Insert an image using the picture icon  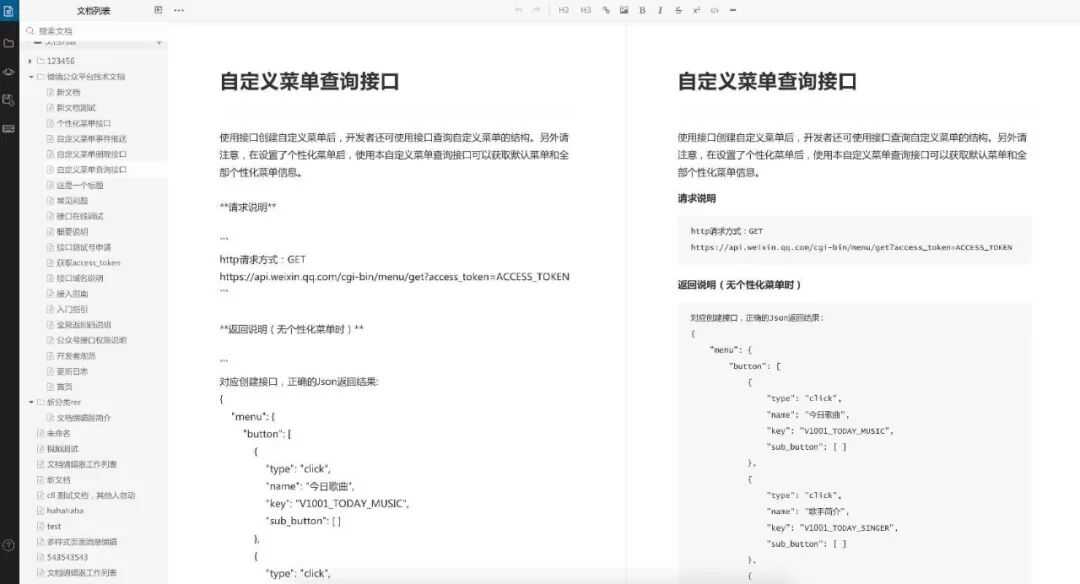(x=624, y=10)
